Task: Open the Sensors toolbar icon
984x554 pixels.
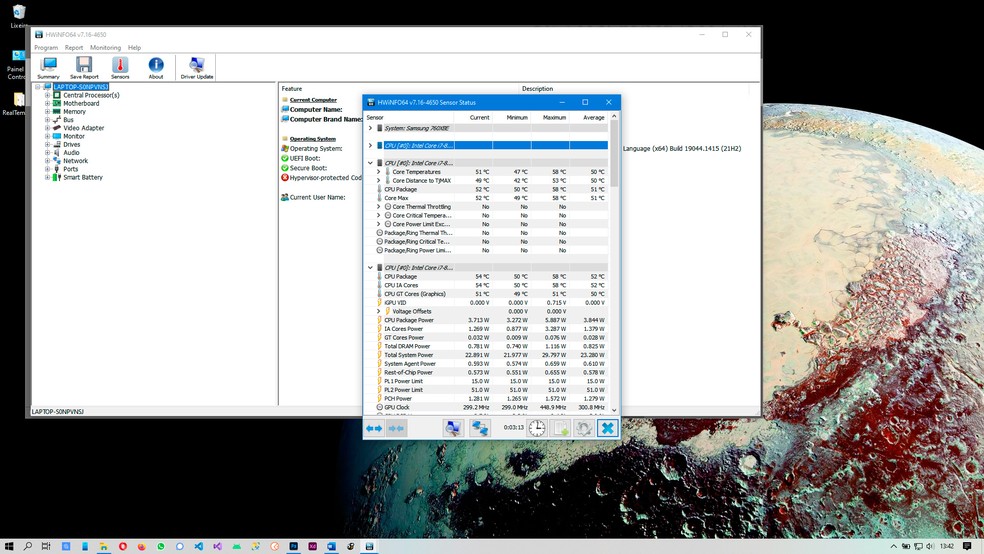Action: coord(120,67)
